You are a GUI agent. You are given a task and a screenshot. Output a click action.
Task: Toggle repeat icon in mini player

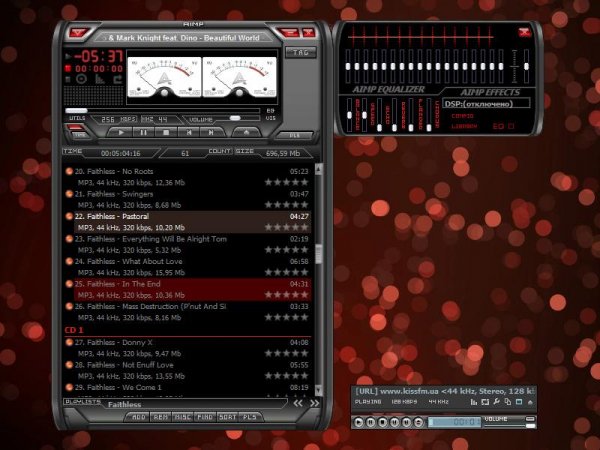point(485,402)
